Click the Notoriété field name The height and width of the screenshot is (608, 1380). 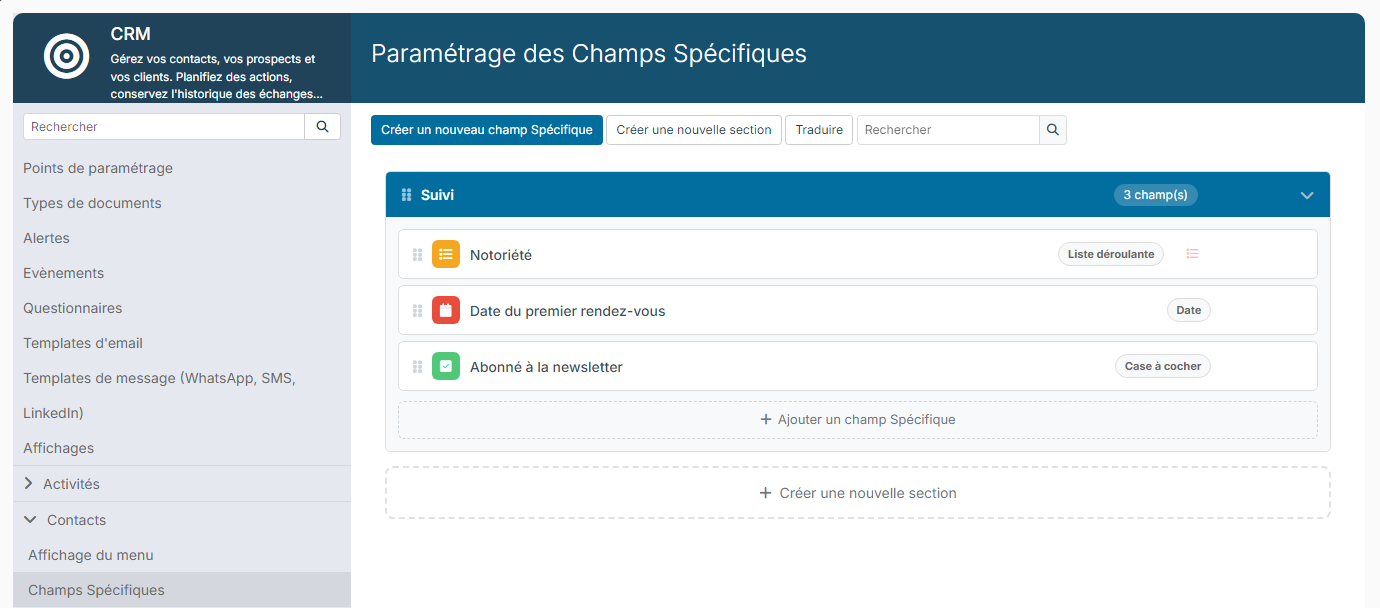(x=501, y=255)
